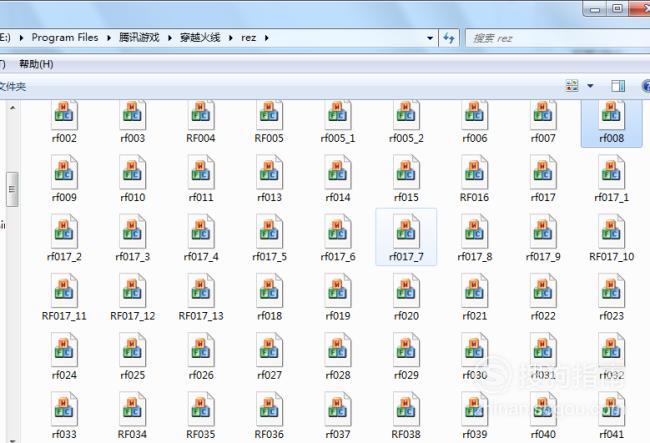
Task: Select the rf008 file icon
Action: click(x=611, y=115)
